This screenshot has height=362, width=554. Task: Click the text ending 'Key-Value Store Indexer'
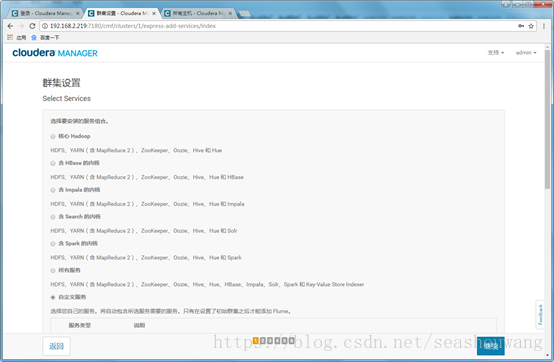coord(207,285)
